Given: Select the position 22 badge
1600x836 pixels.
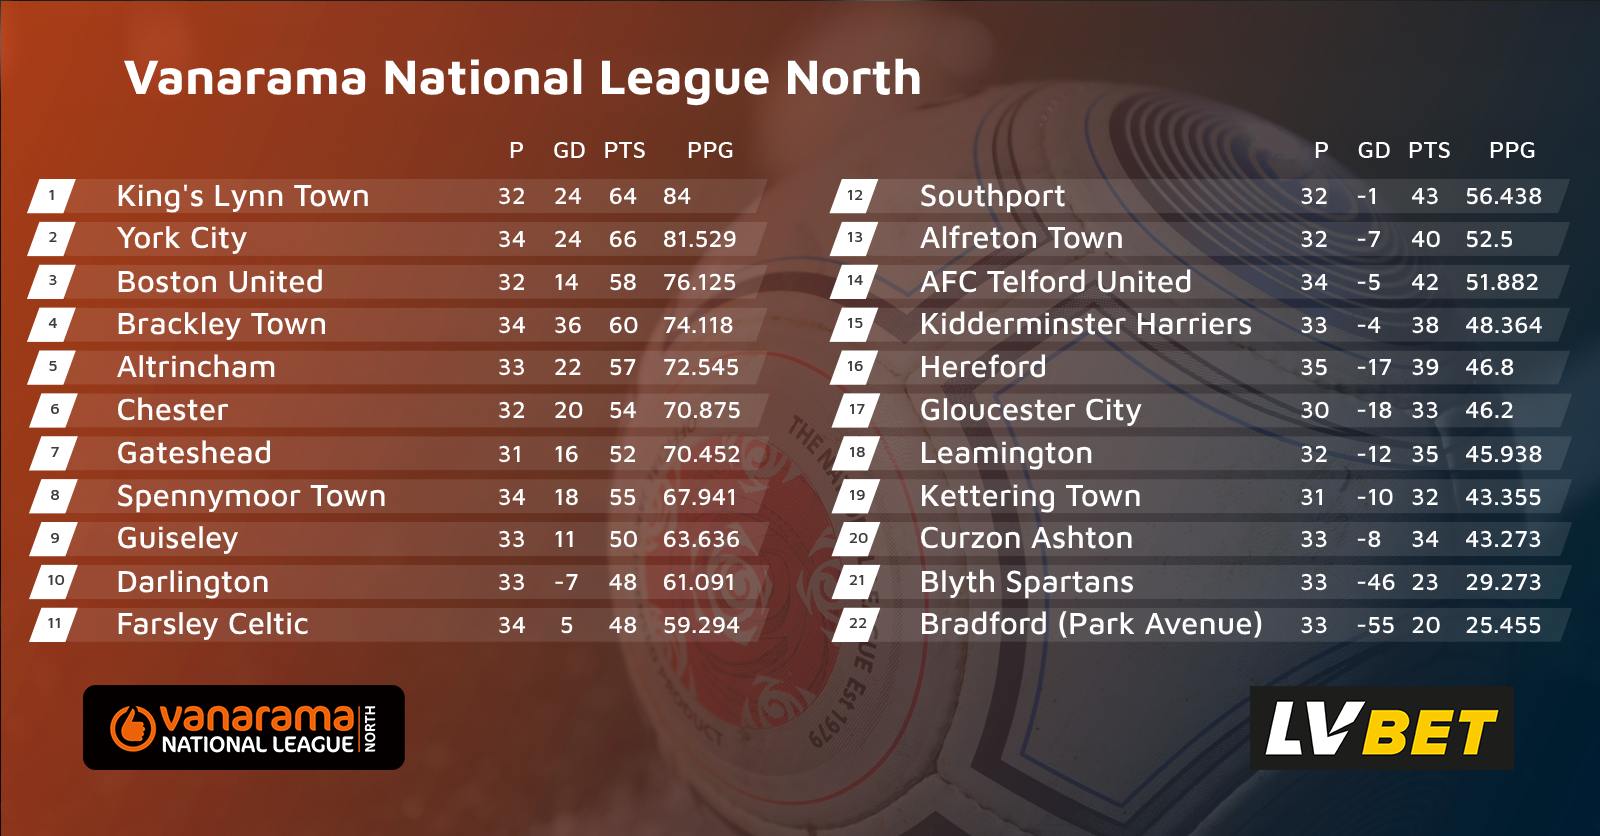Looking at the screenshot, I should (857, 624).
